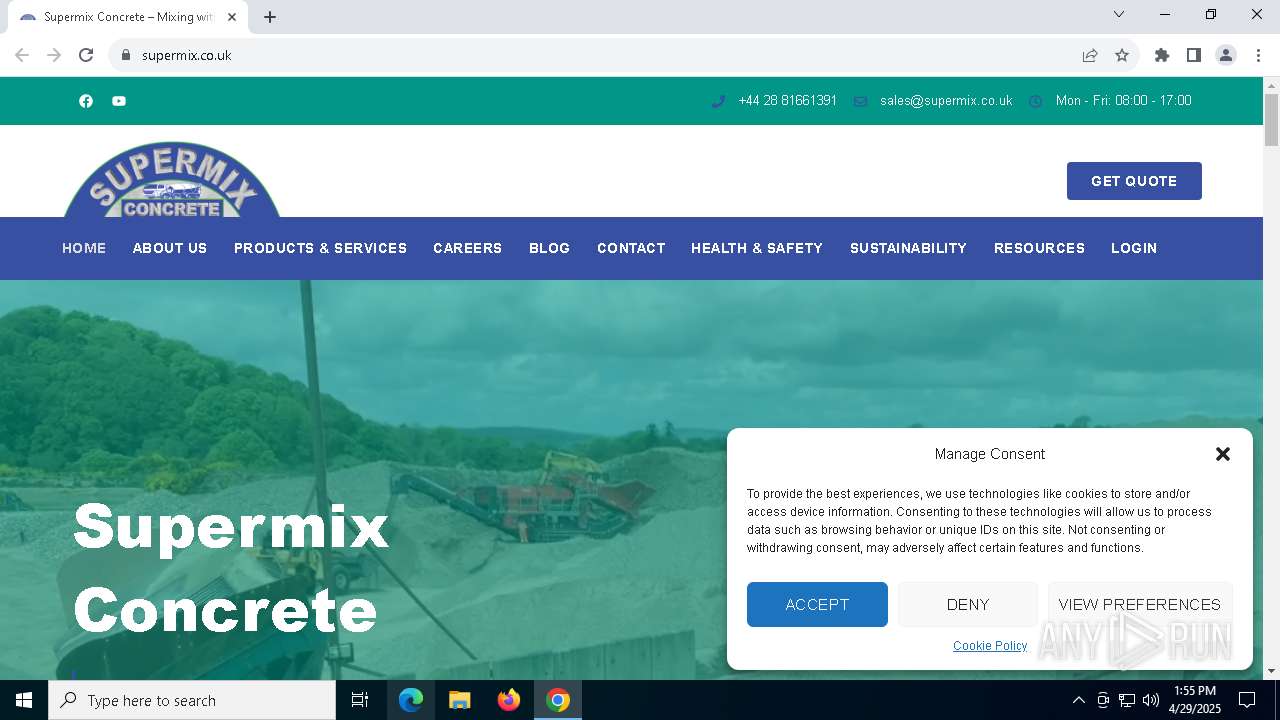The height and width of the screenshot is (720, 1280).
Task: Close the Supermix Concrete tab
Action: coord(232,17)
